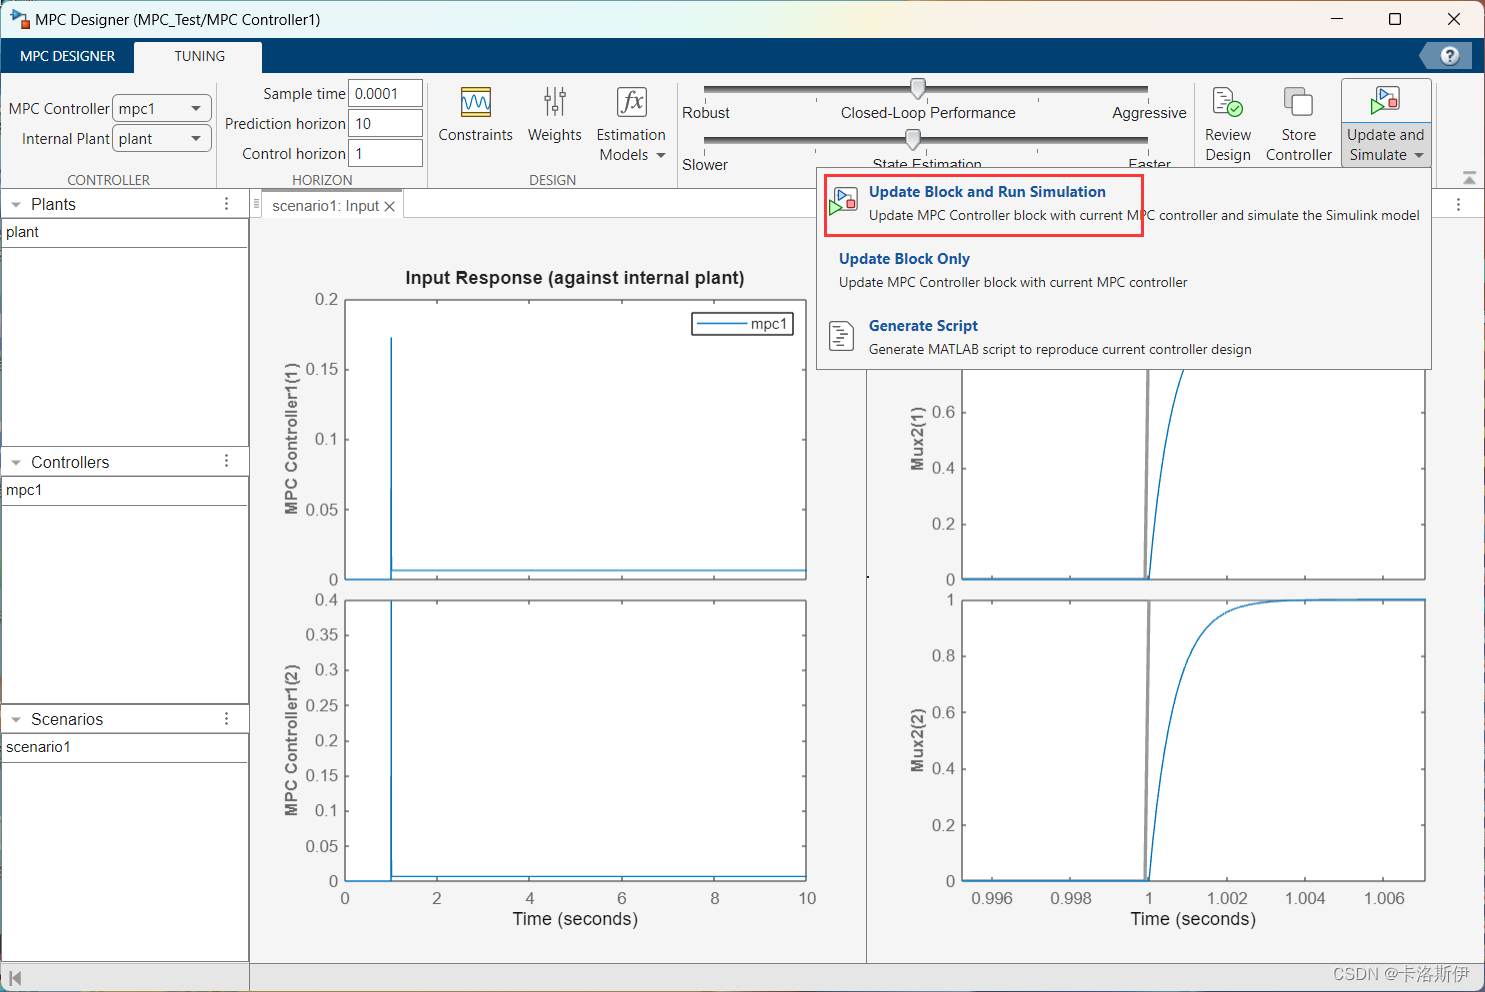Open Plants panel three-dot options
1485x992 pixels.
pos(227,204)
